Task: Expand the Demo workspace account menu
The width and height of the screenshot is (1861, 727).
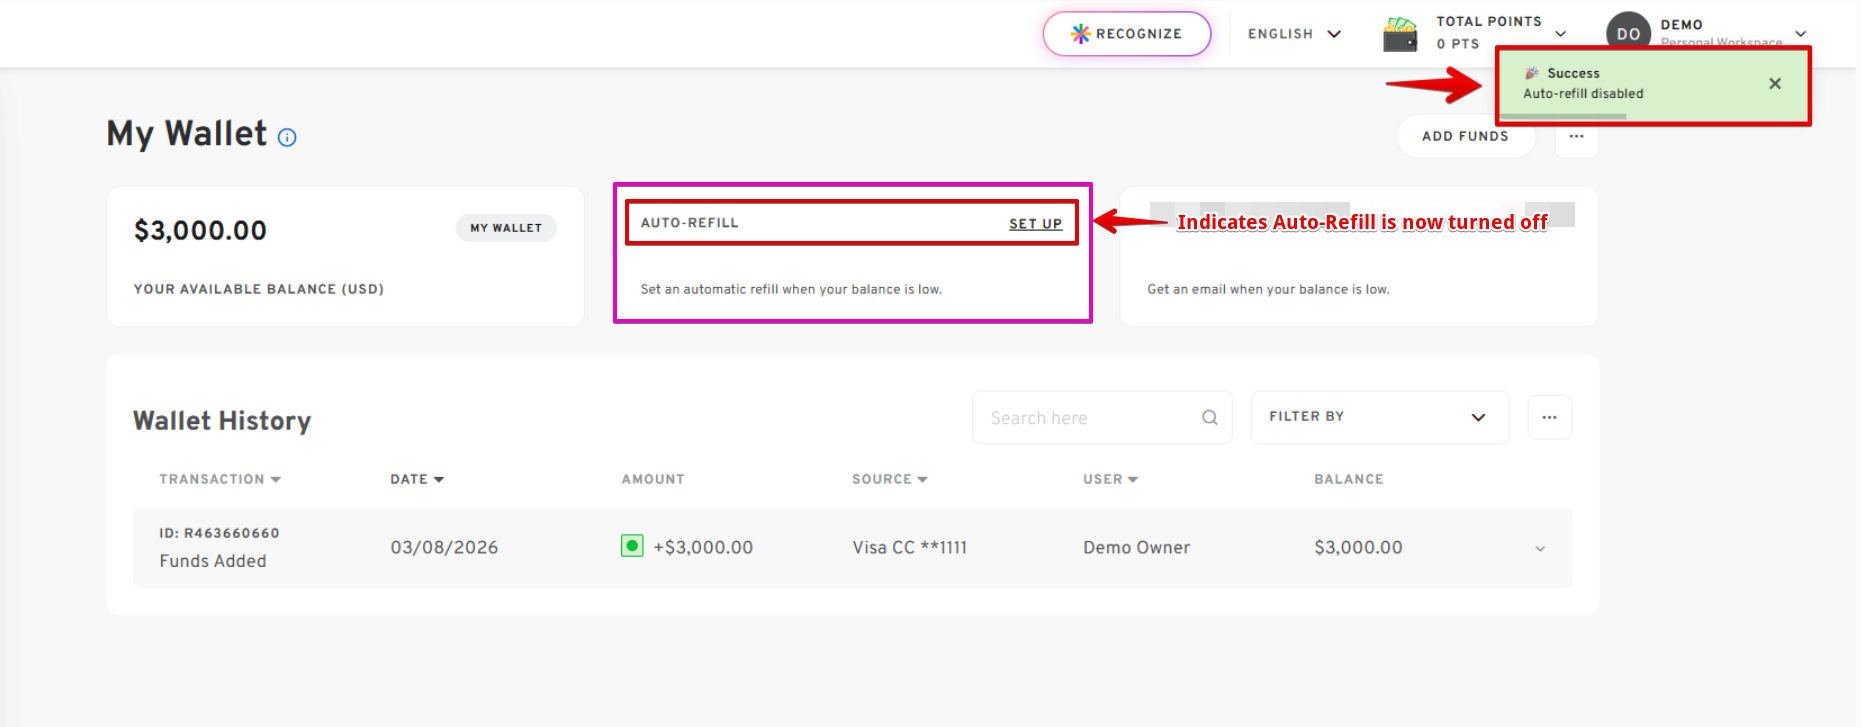Action: [1800, 34]
